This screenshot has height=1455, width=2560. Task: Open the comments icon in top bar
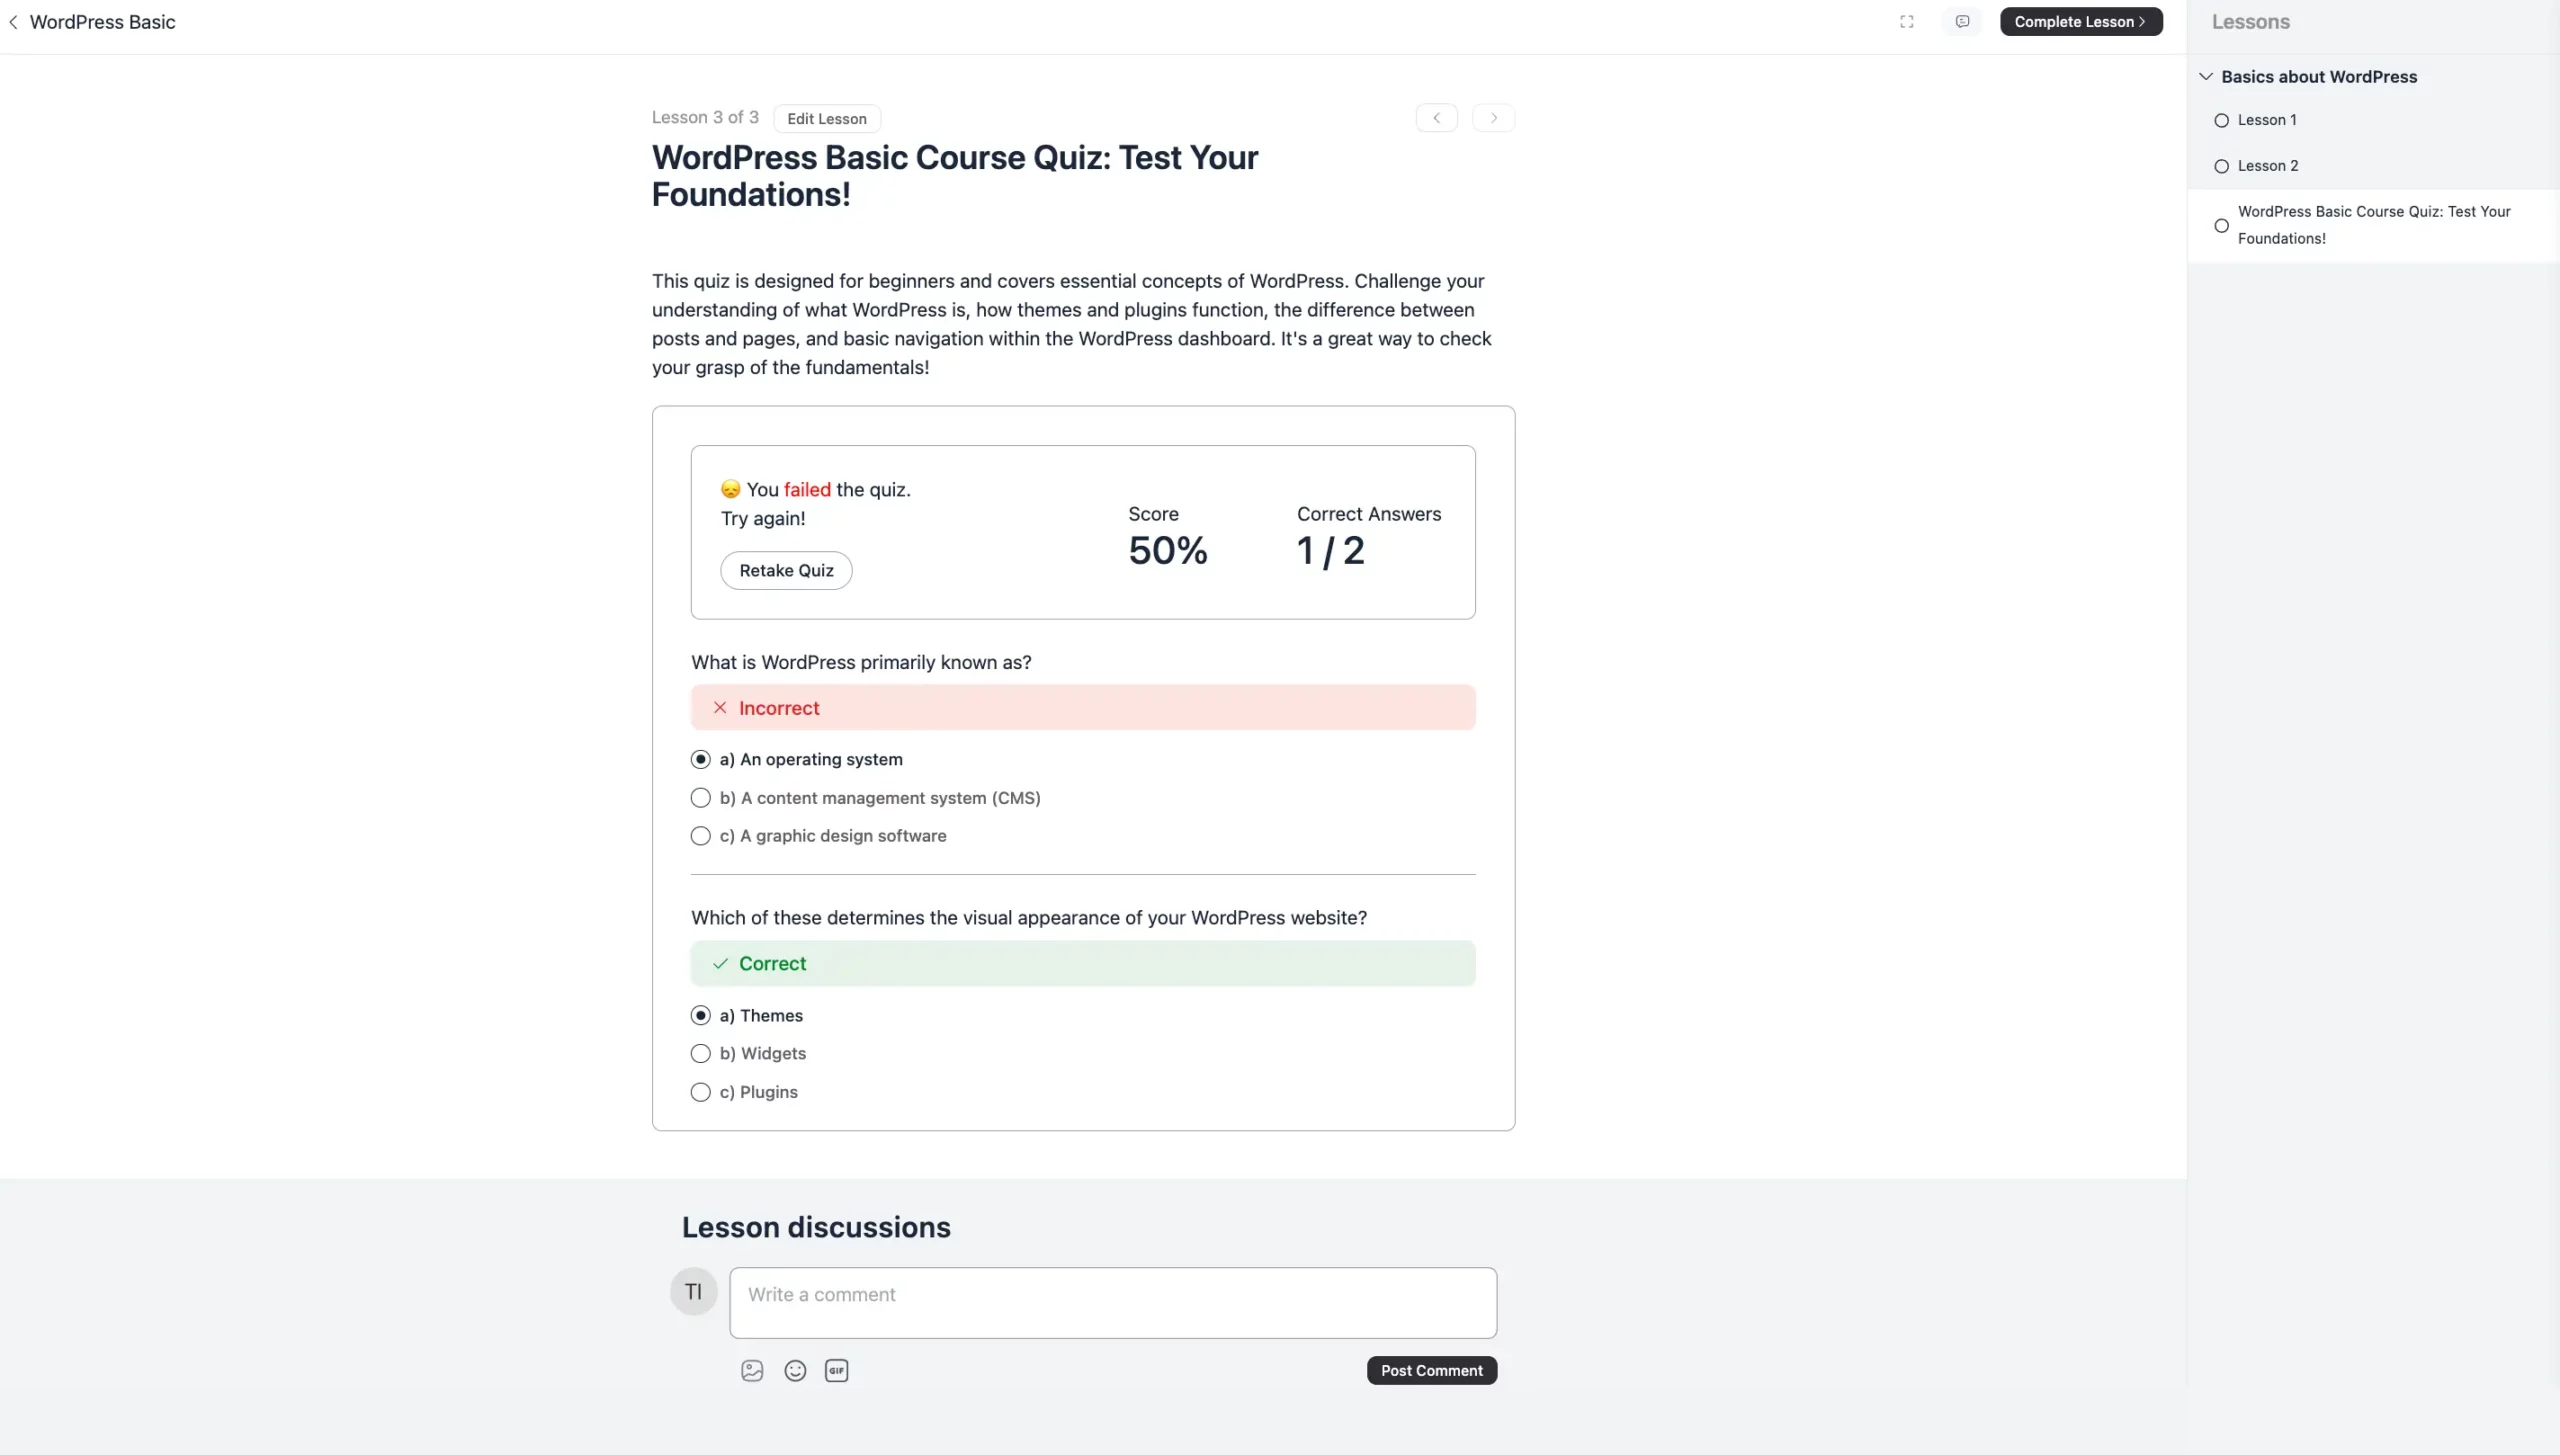tap(1962, 21)
